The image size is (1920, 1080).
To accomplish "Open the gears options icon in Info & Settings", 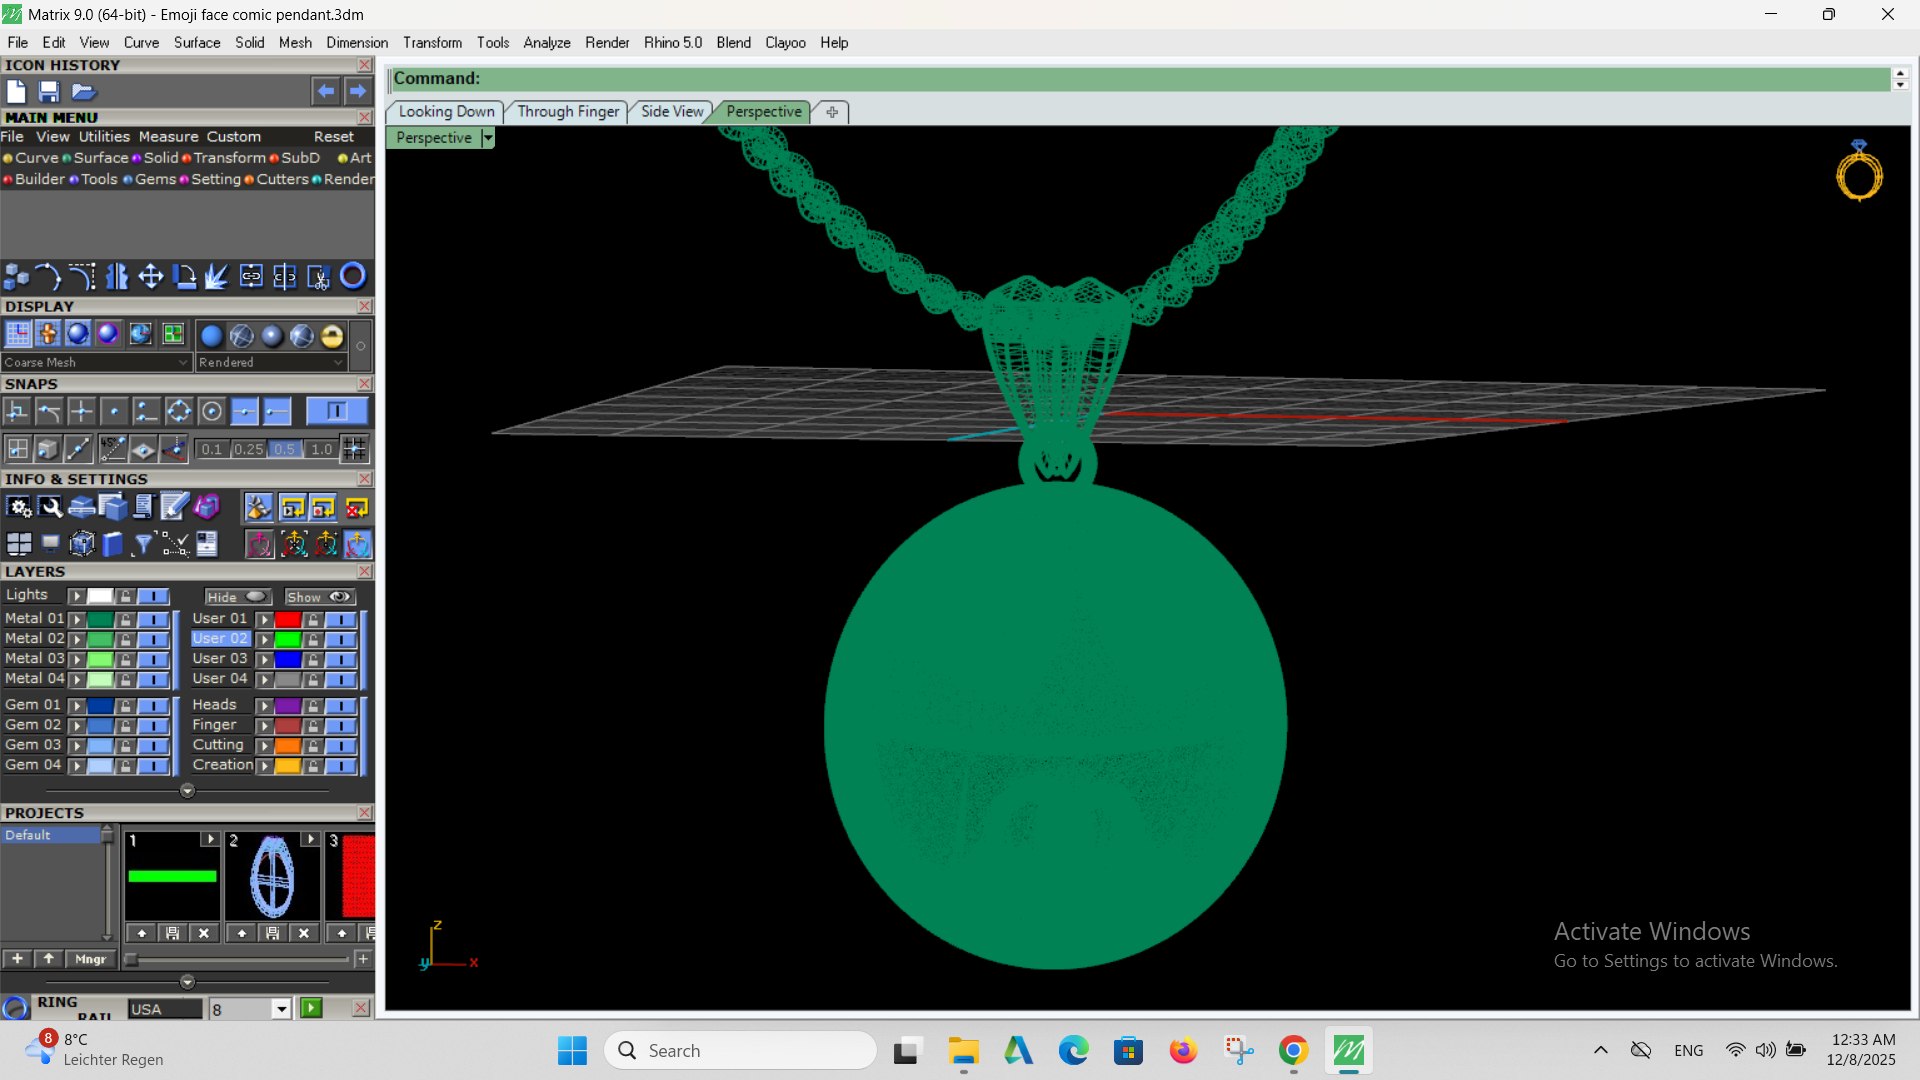I will pos(19,508).
